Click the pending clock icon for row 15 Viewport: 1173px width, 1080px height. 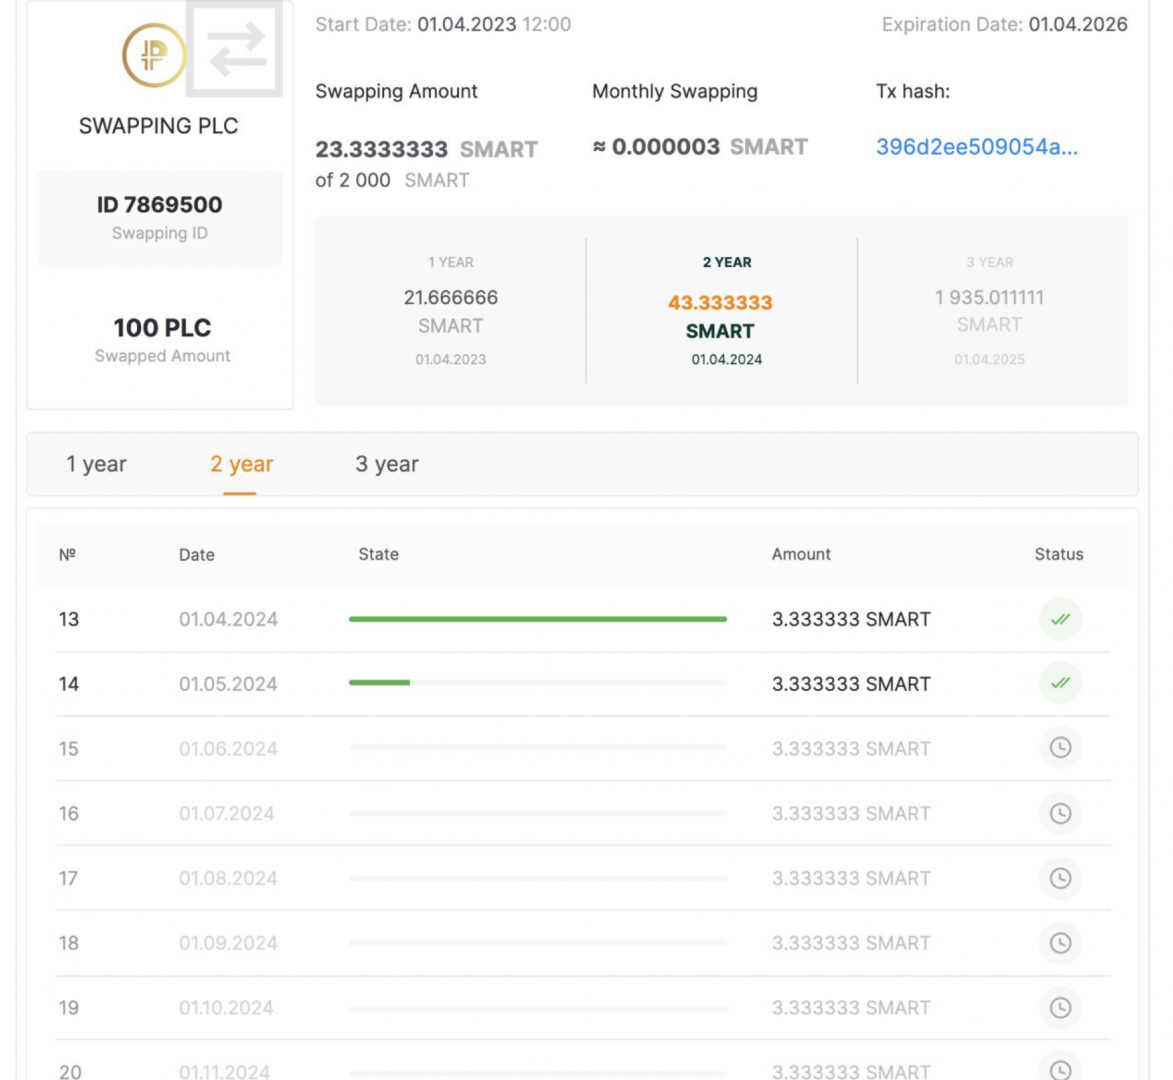pyautogui.click(x=1060, y=748)
